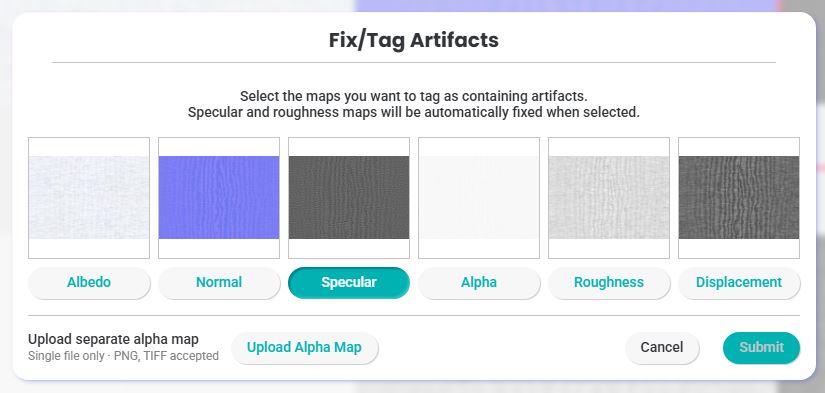
Task: Click the 'Select the maps' instruction text
Action: 414,97
